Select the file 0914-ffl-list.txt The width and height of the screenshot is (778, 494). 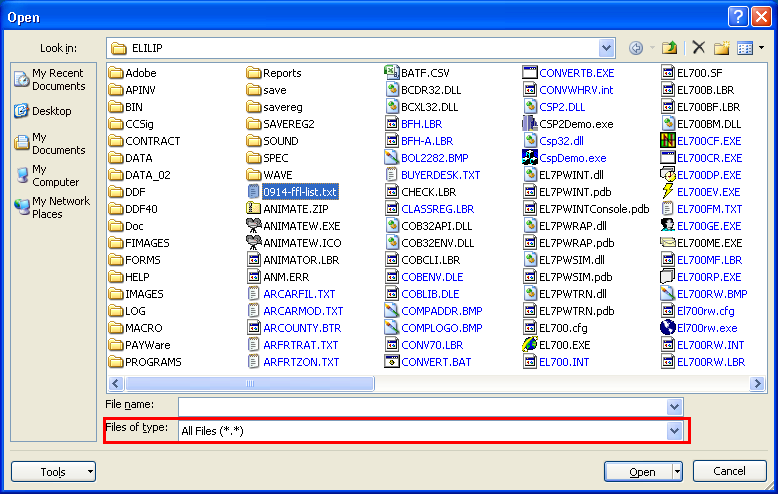(292, 192)
